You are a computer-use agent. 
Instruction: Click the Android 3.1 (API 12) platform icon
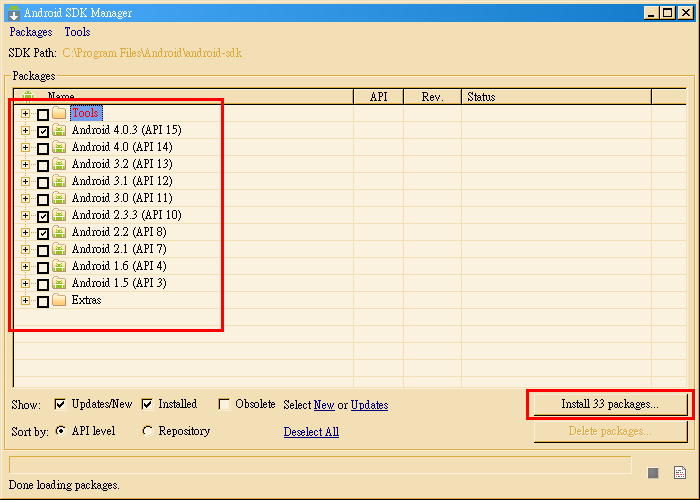point(59,181)
